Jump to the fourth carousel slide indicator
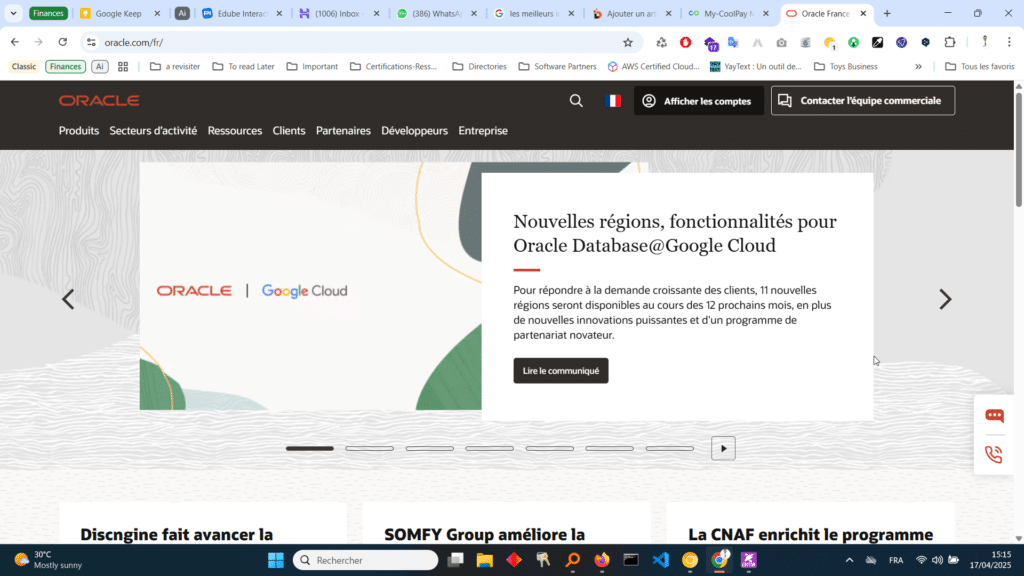The width and height of the screenshot is (1024, 576). click(489, 449)
